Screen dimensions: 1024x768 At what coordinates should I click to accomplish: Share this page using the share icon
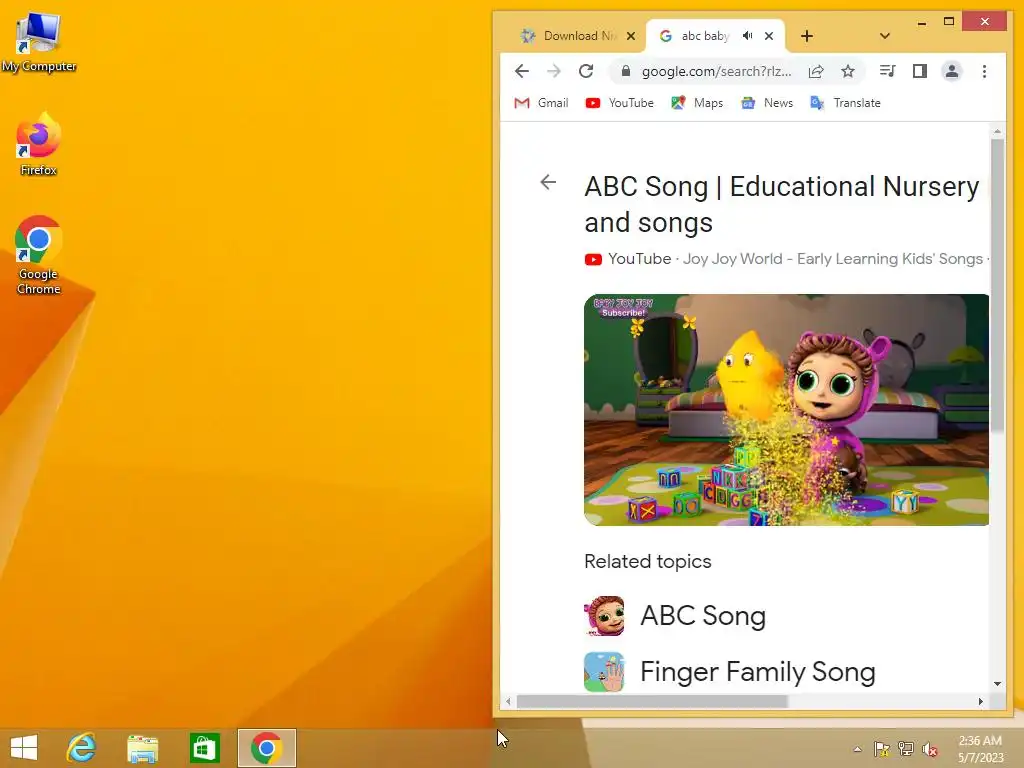tap(816, 71)
